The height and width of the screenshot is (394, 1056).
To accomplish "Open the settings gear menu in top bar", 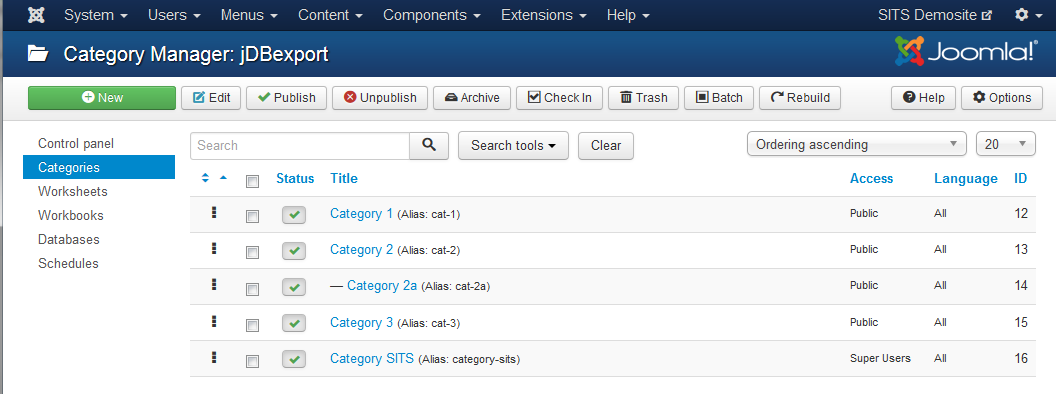I will [x=1028, y=15].
